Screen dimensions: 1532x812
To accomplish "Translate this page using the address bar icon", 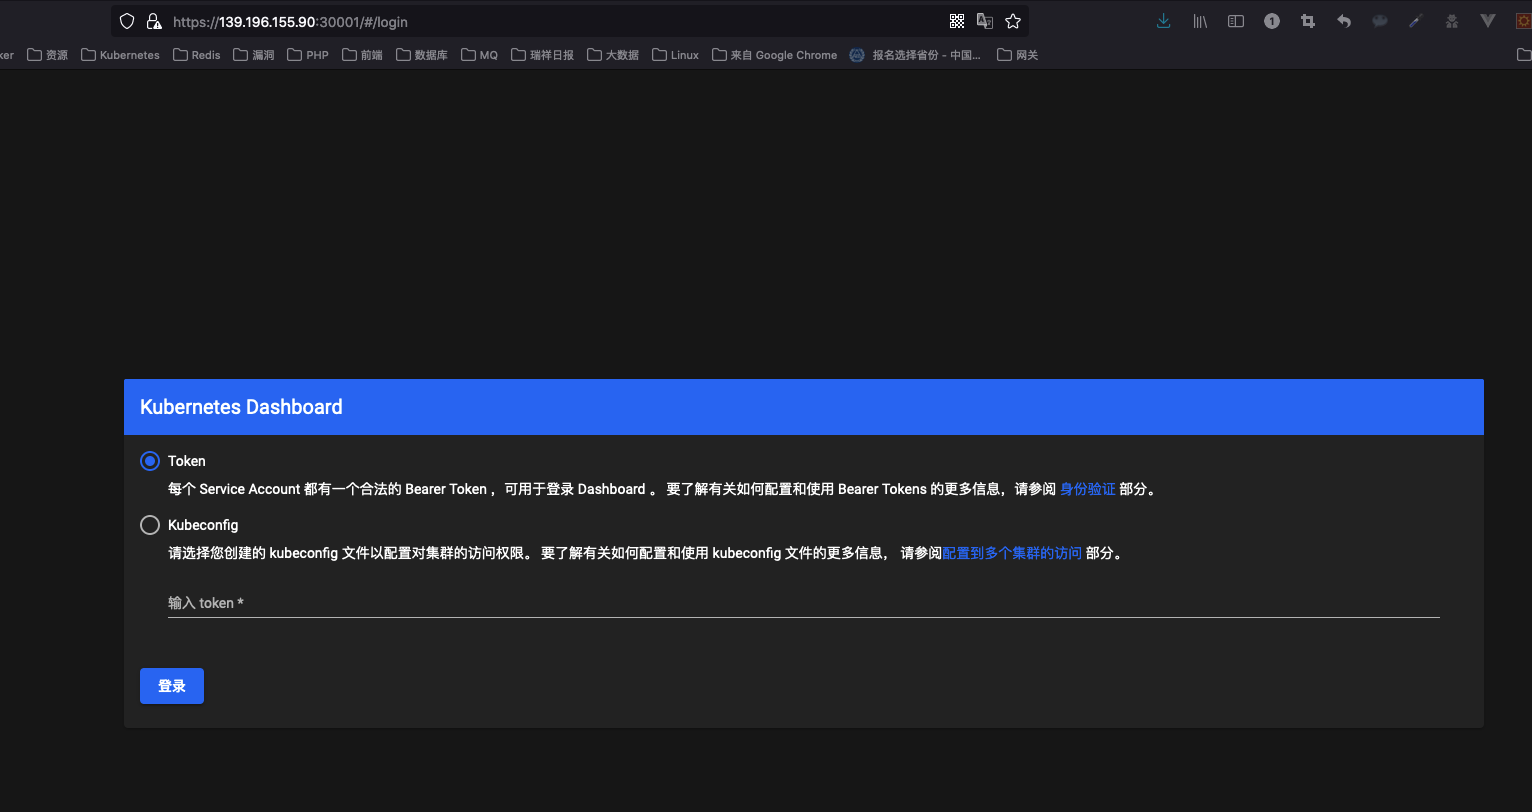I will (985, 21).
